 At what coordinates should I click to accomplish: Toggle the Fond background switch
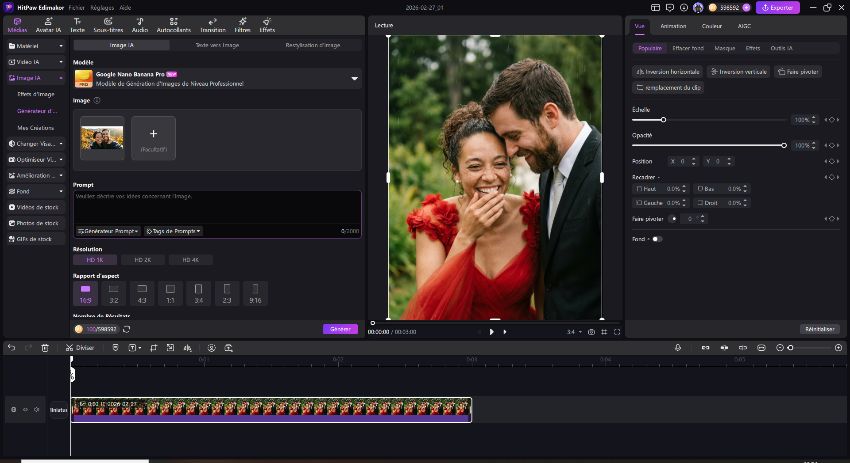pos(657,239)
